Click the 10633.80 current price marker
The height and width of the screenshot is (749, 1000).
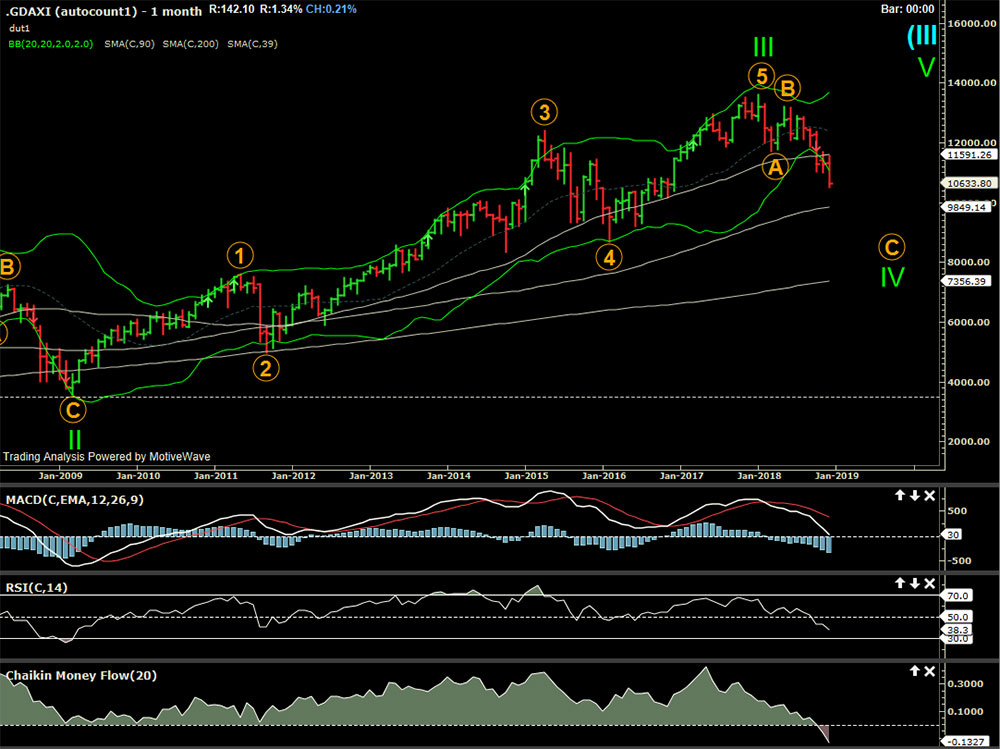tap(970, 183)
